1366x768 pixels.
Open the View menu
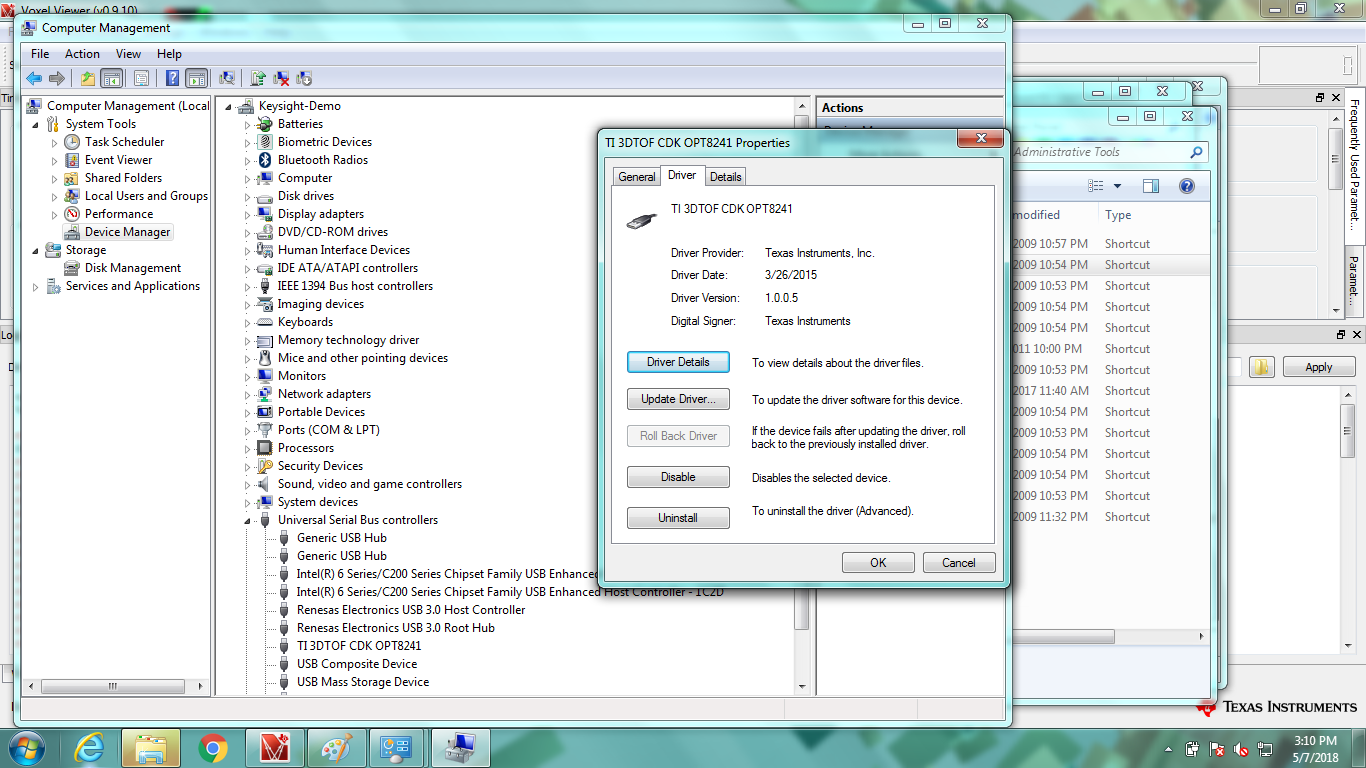click(128, 54)
